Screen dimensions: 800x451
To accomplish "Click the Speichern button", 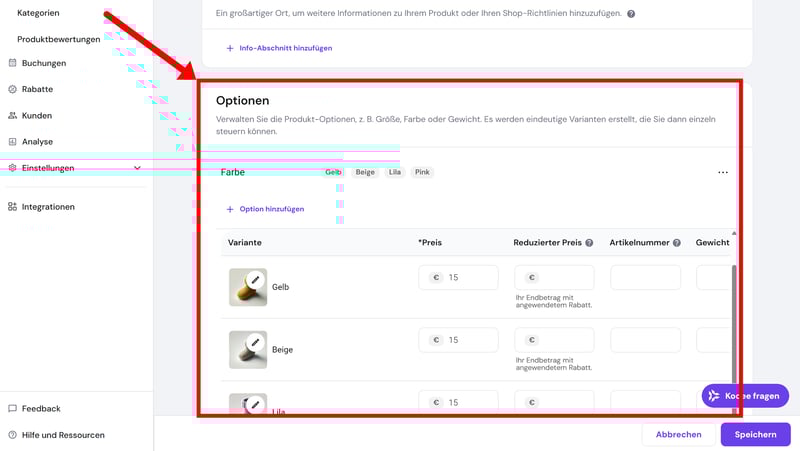I will click(x=756, y=435).
